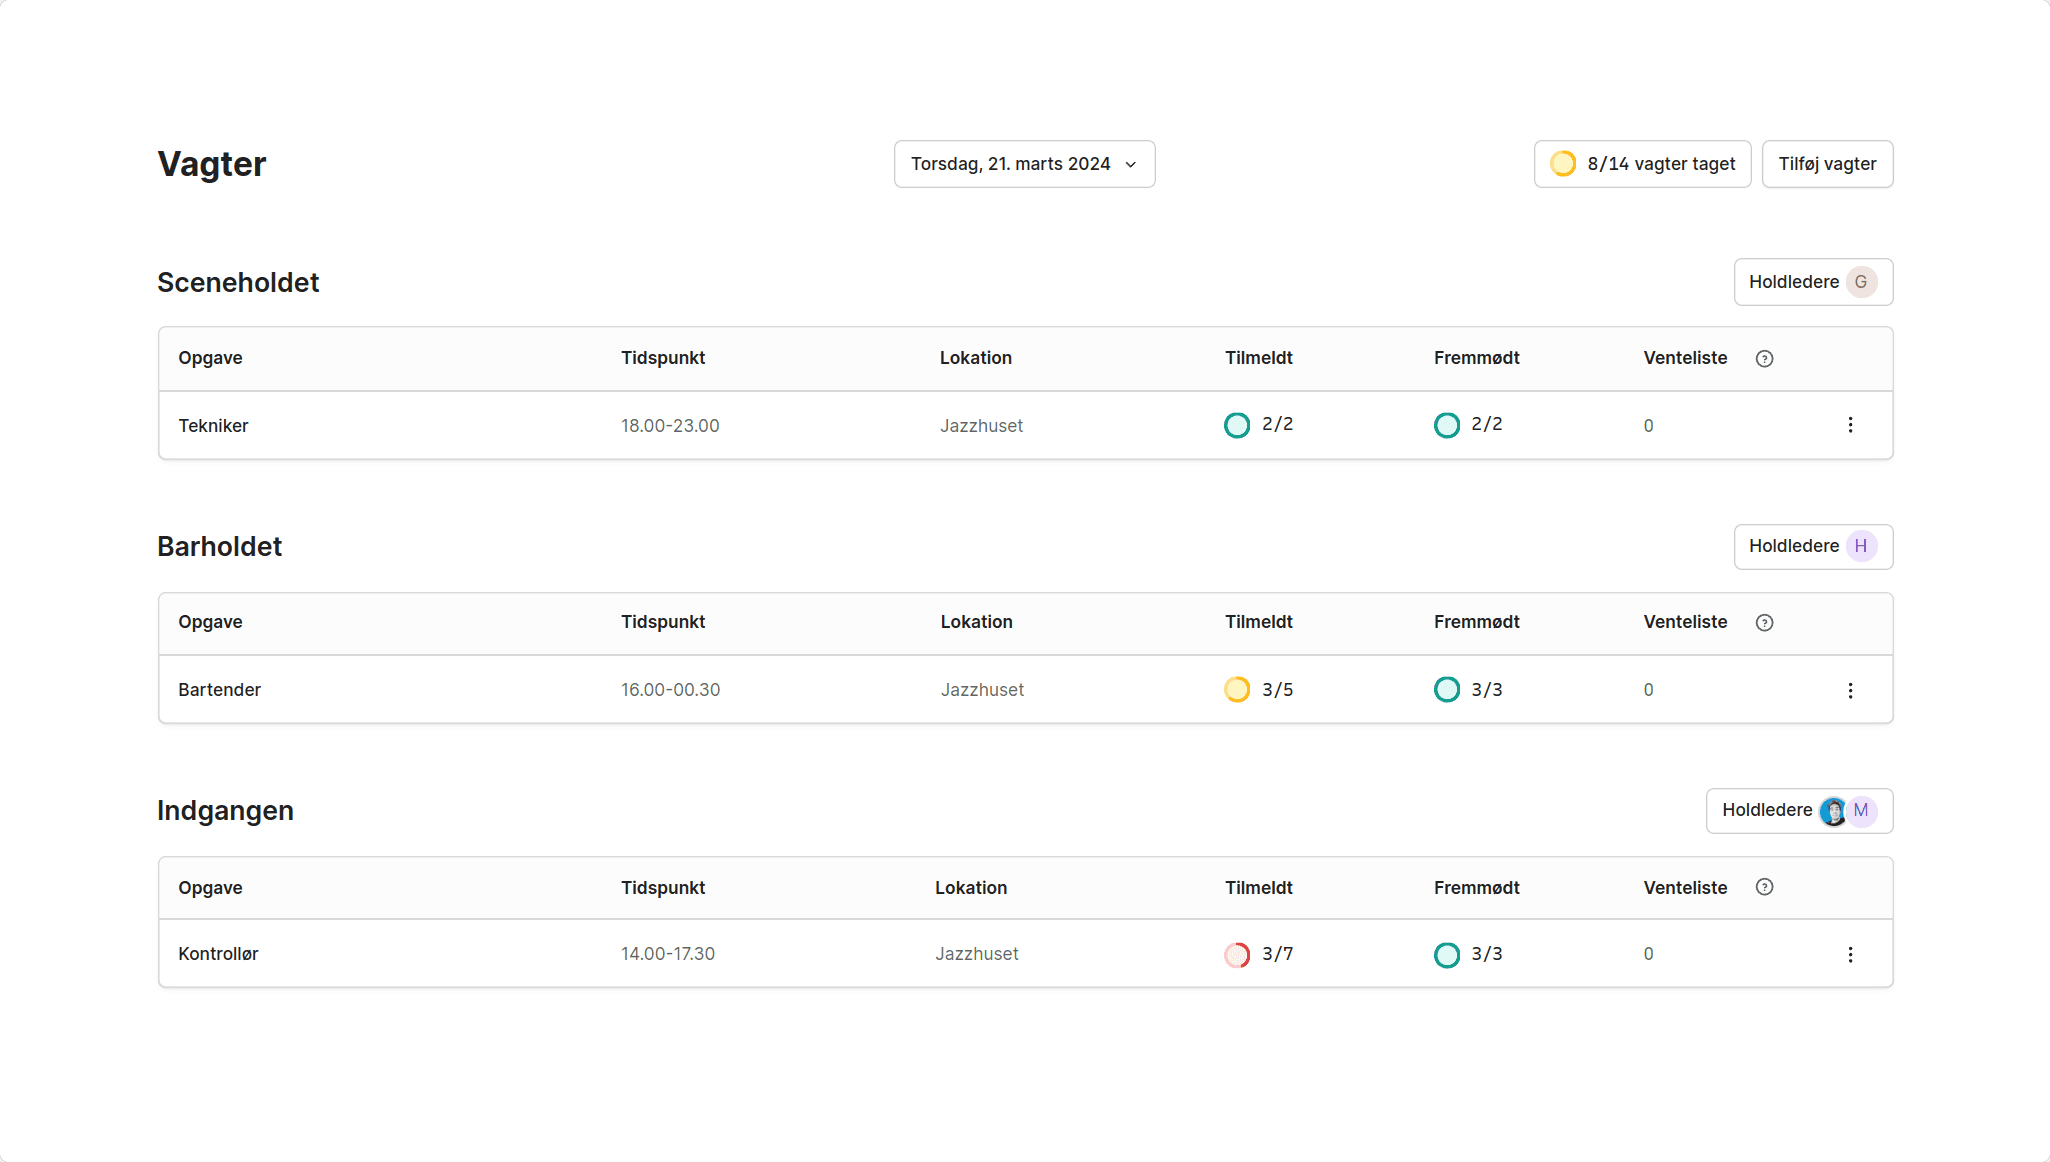Click Venteliste help icon in Barholdet table
This screenshot has width=2050, height=1162.
coord(1764,623)
